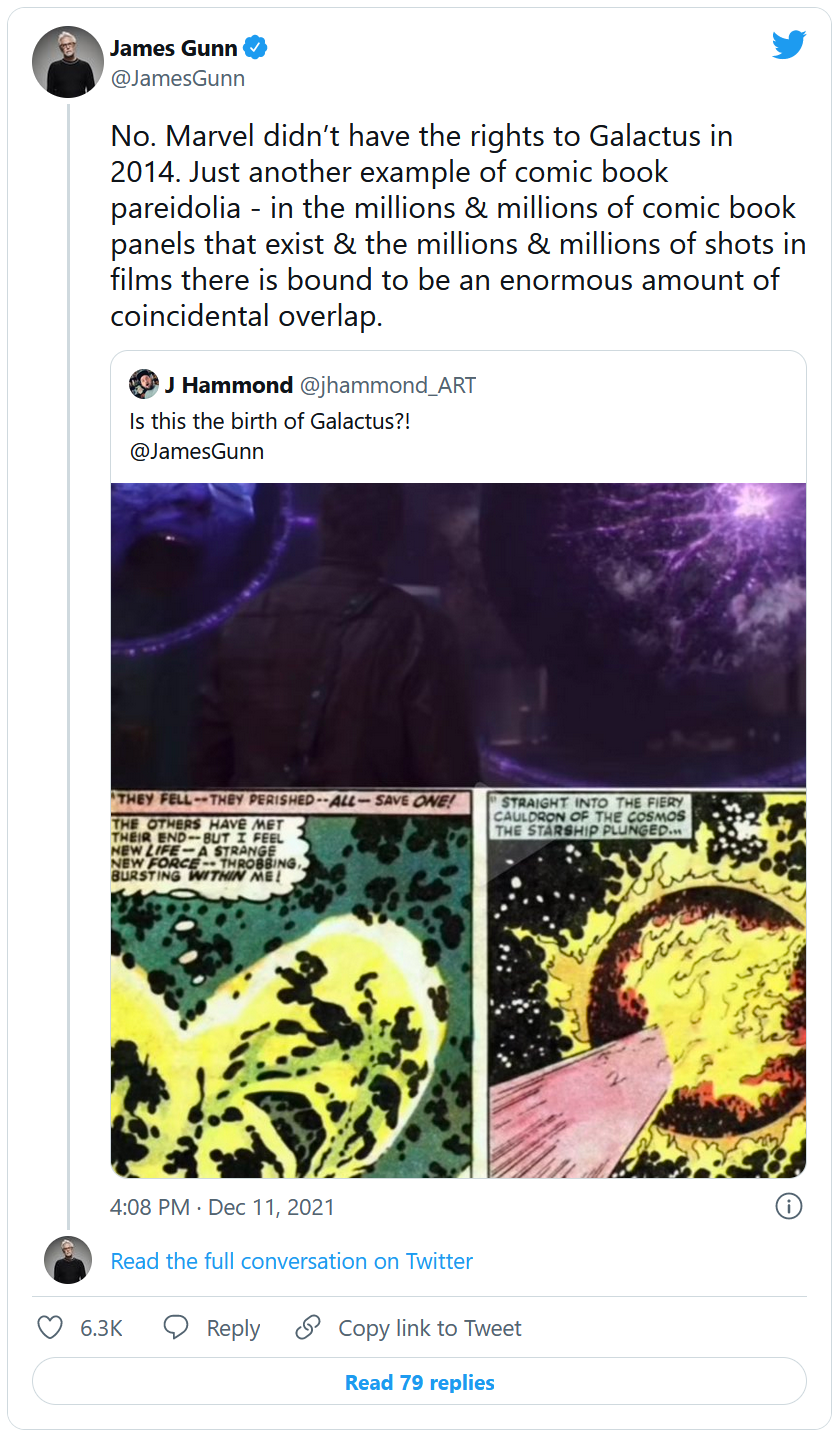This screenshot has height=1437, width=839.
Task: Click the J Hammond quoted author name
Action: coord(229,385)
